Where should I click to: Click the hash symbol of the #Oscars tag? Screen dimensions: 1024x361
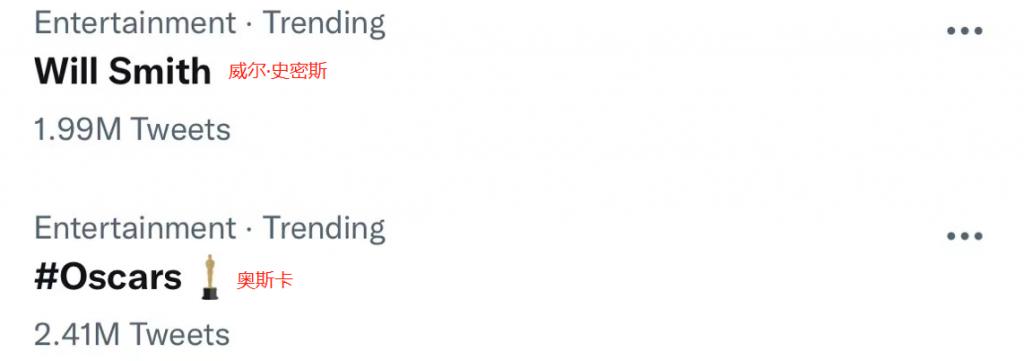(46, 277)
